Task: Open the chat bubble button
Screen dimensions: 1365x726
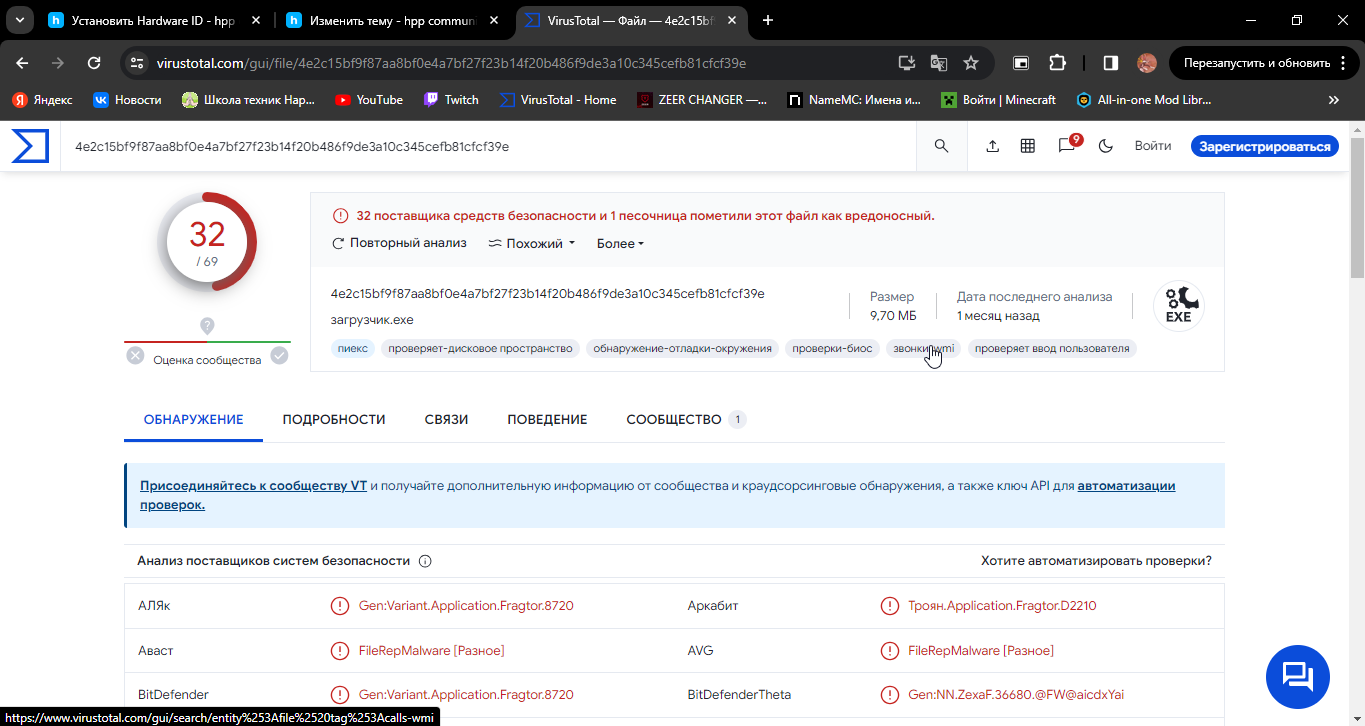Action: point(1297,677)
